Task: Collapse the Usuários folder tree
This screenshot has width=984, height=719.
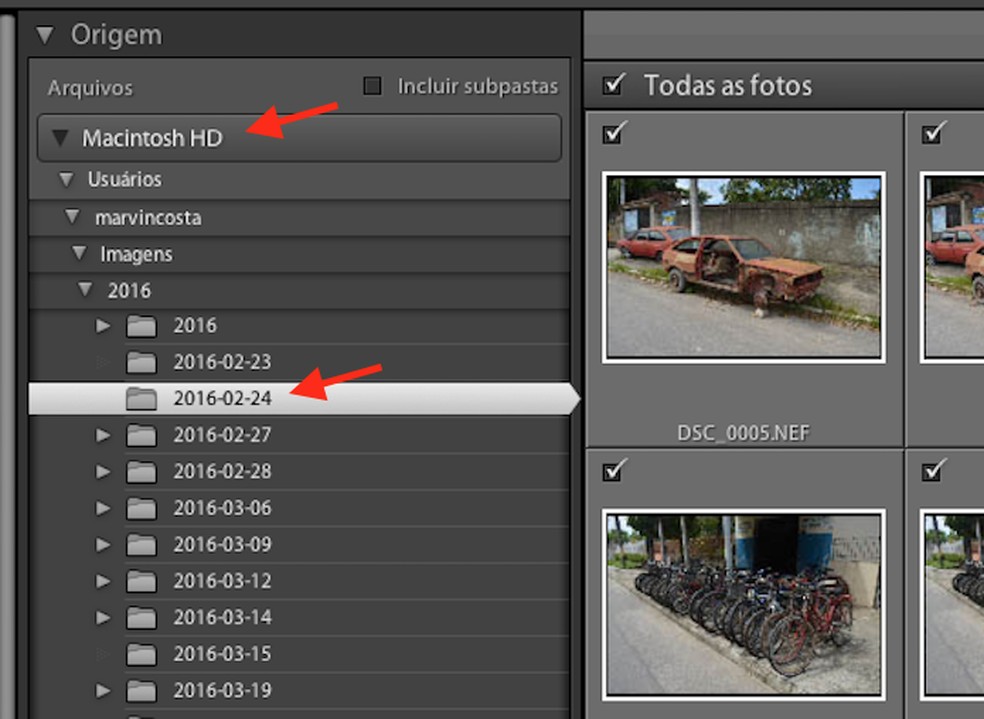Action: (x=65, y=179)
